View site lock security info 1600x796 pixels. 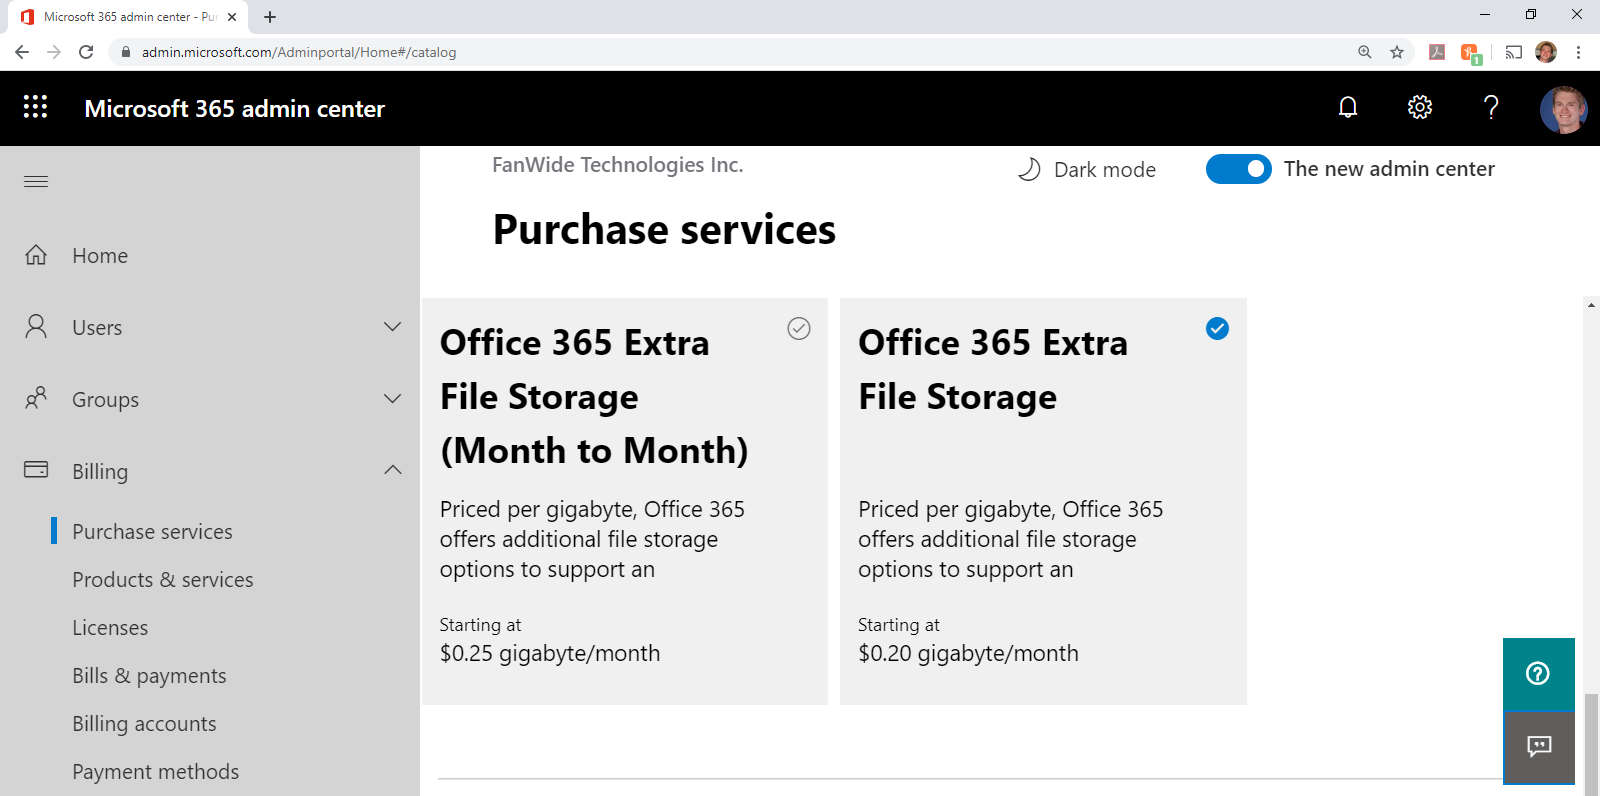tap(125, 52)
